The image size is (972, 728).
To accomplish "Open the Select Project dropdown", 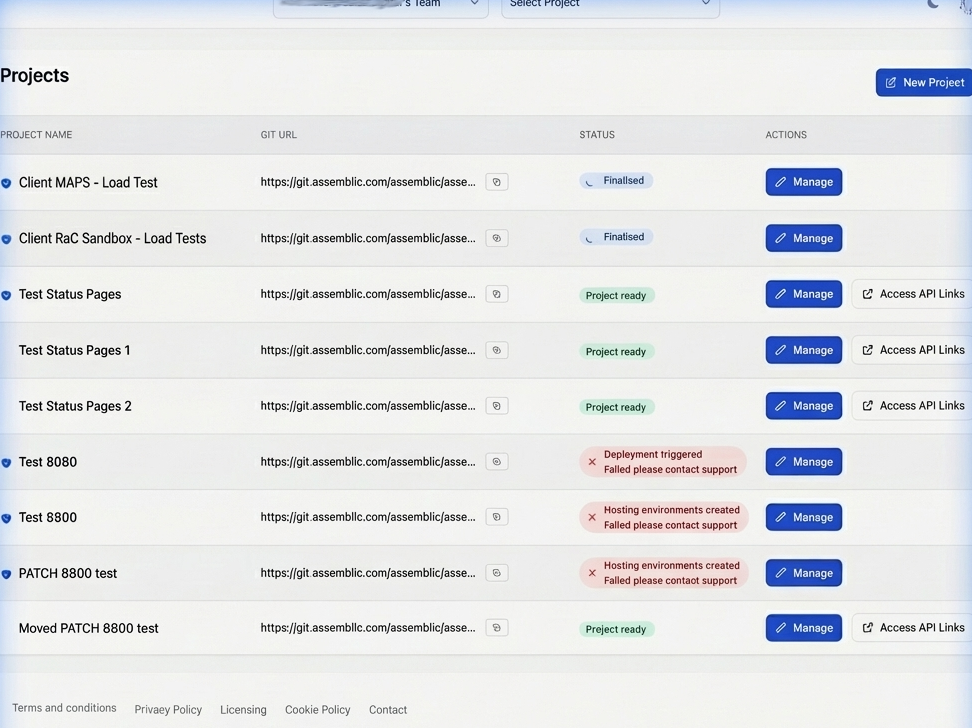I will coord(610,4).
